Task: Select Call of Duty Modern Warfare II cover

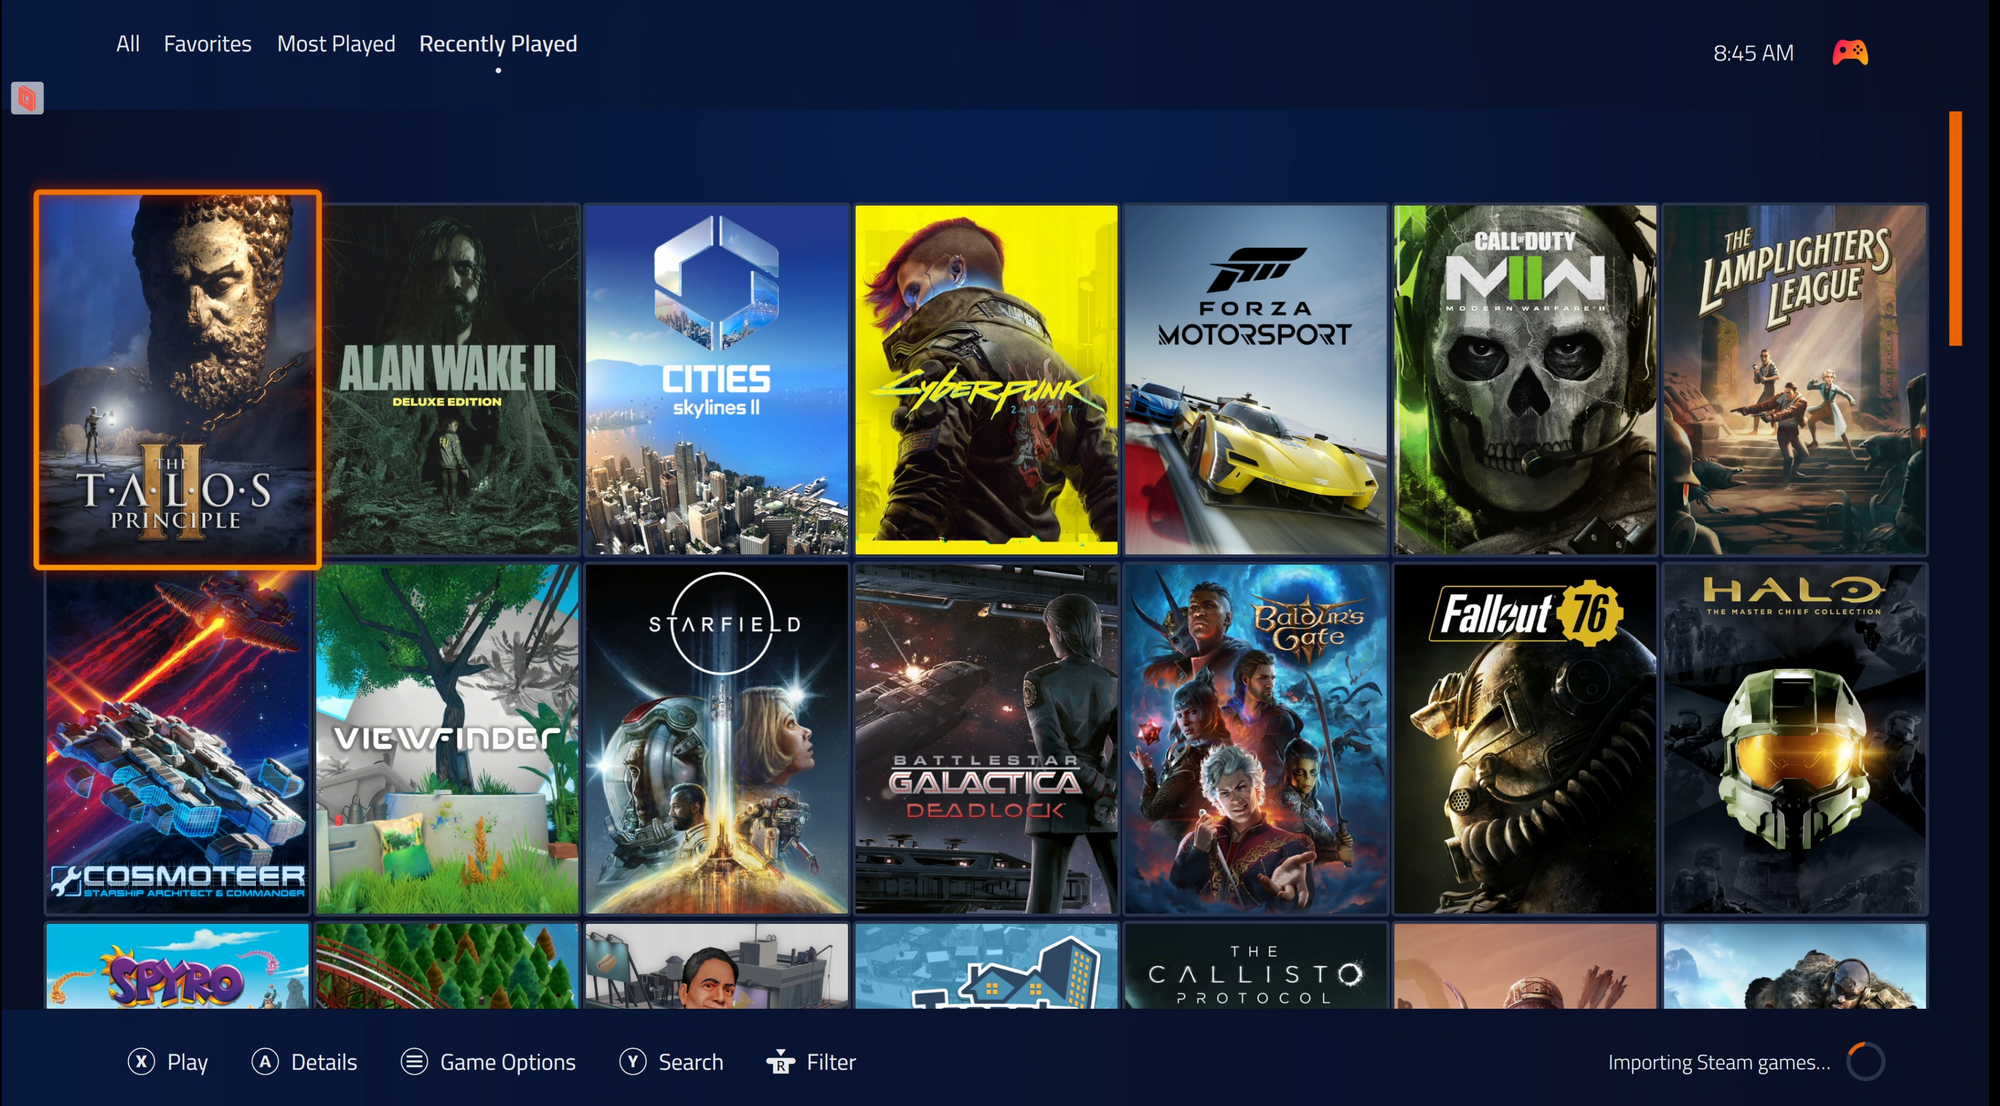Action: tap(1525, 380)
